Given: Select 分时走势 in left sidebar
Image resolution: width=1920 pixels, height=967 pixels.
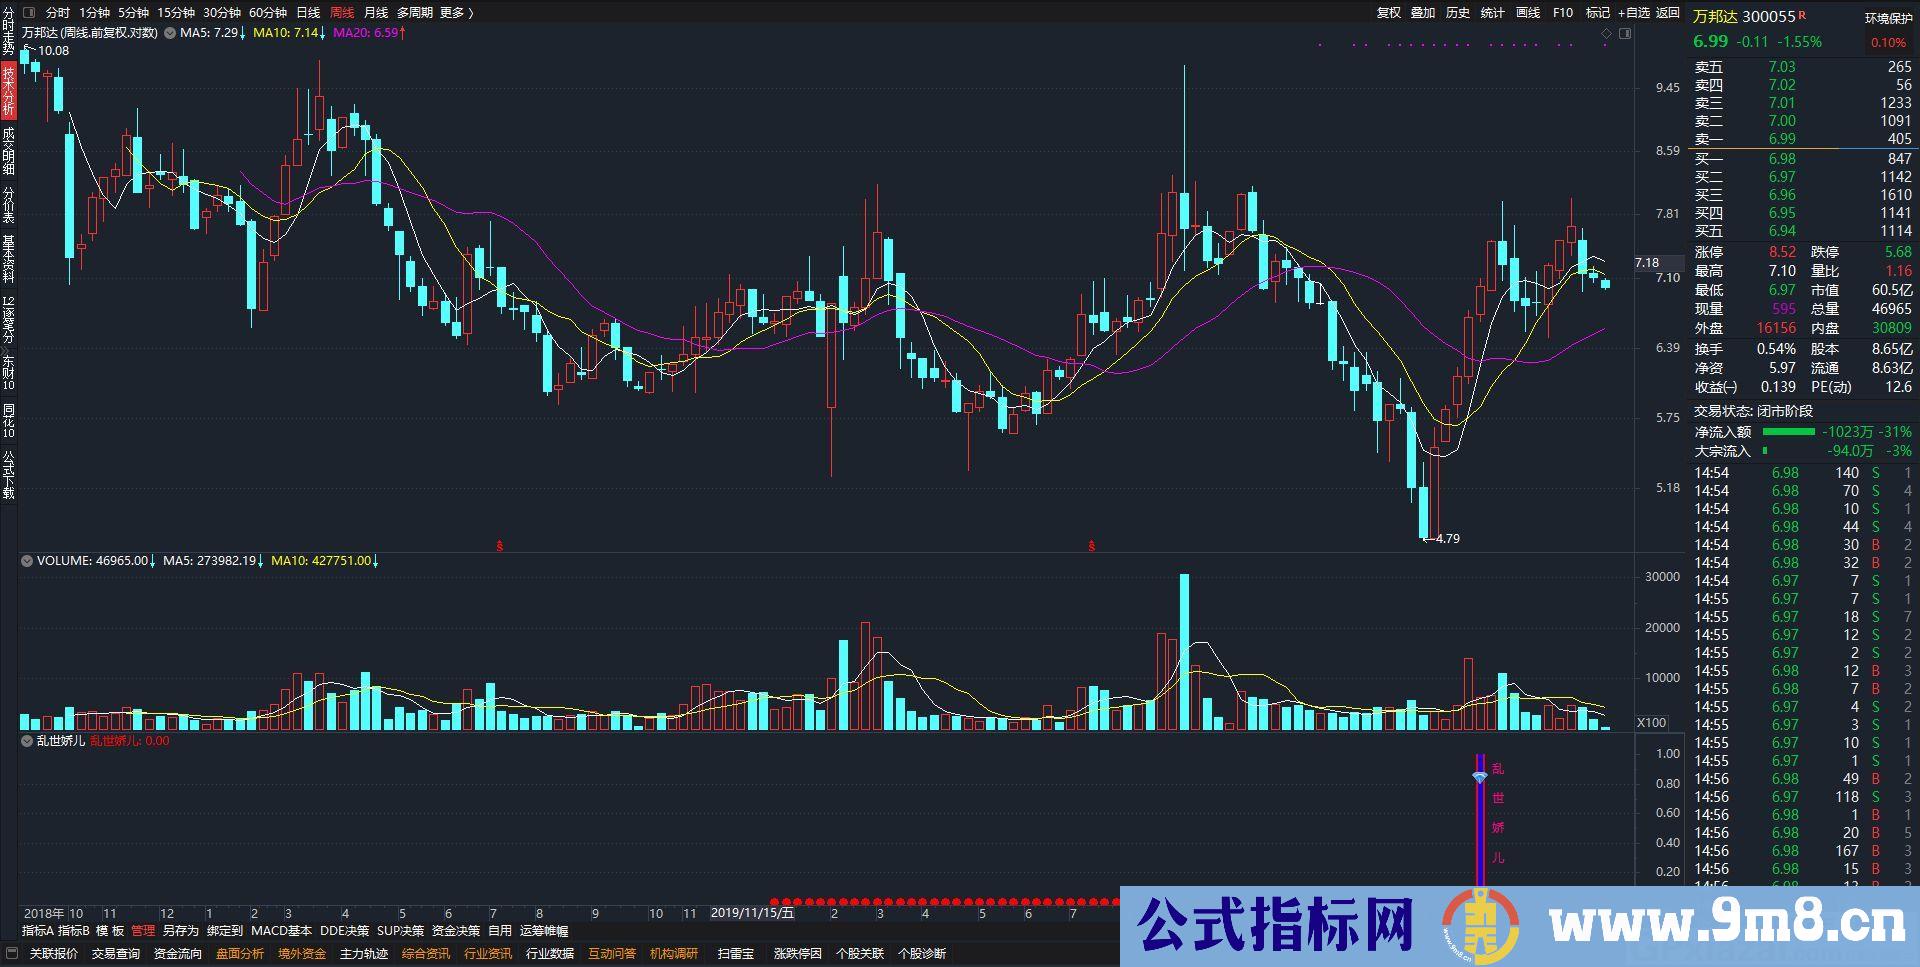Looking at the screenshot, I should (x=8, y=30).
